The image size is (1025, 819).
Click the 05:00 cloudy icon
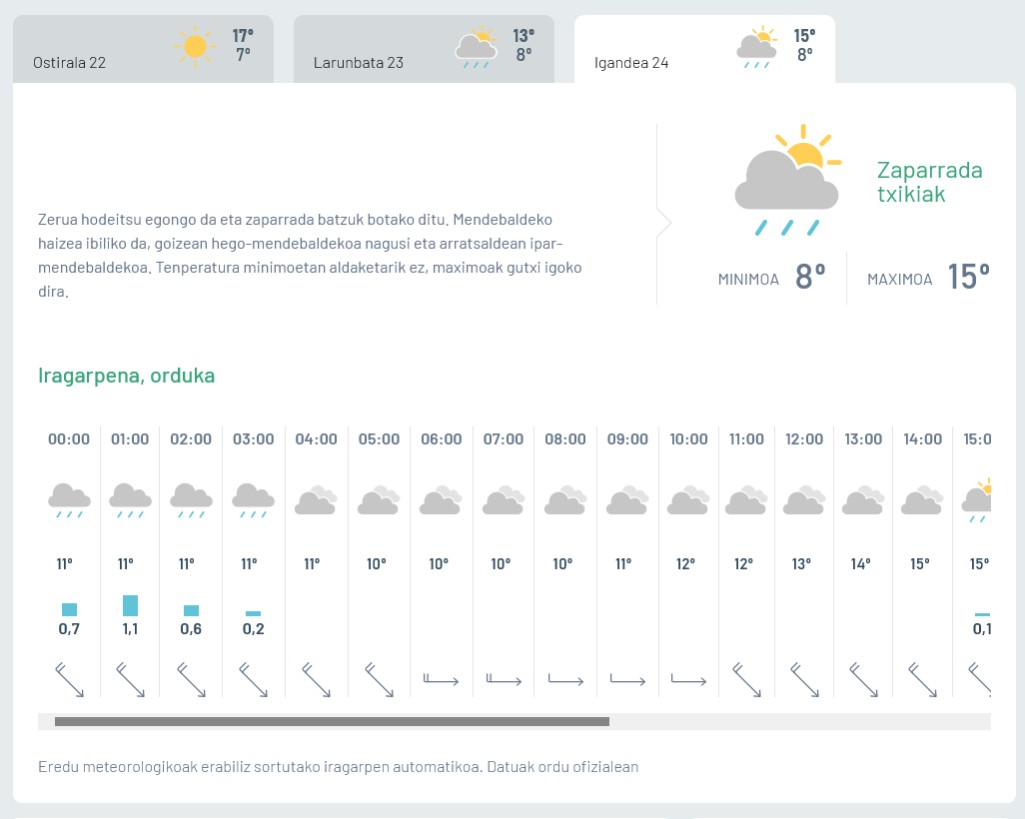click(x=378, y=500)
